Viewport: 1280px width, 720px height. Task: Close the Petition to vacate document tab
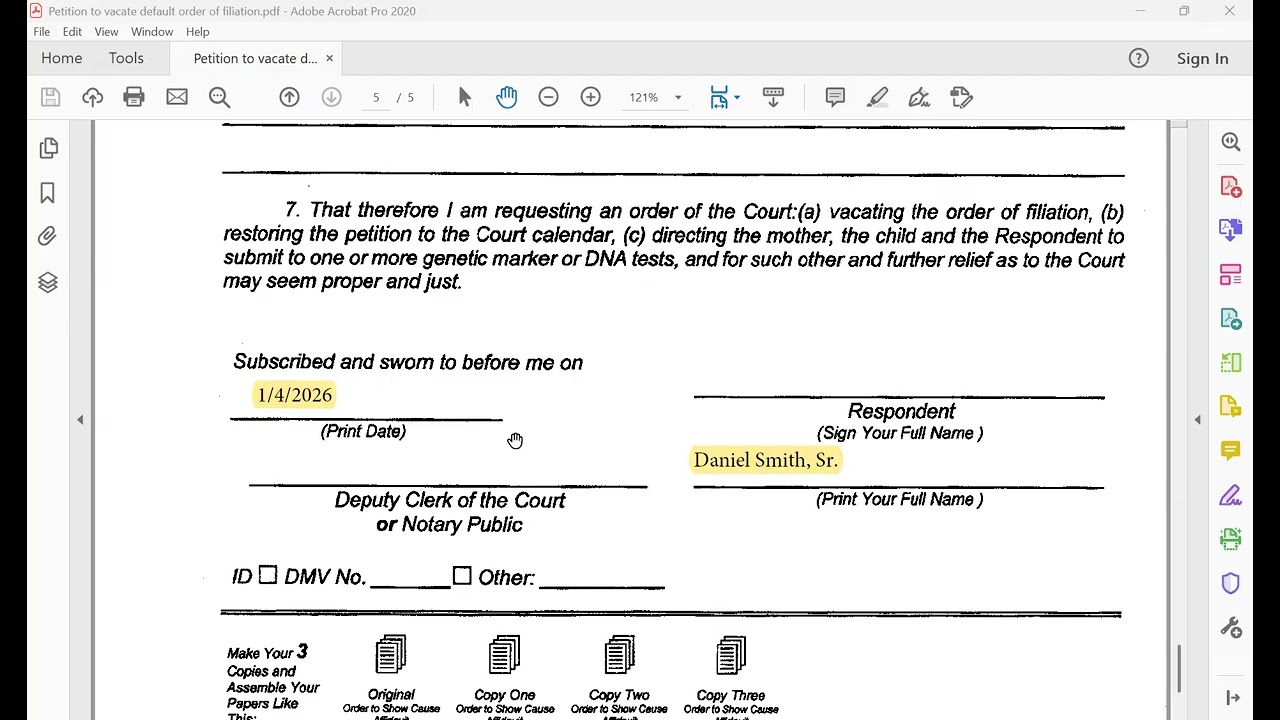coord(329,58)
